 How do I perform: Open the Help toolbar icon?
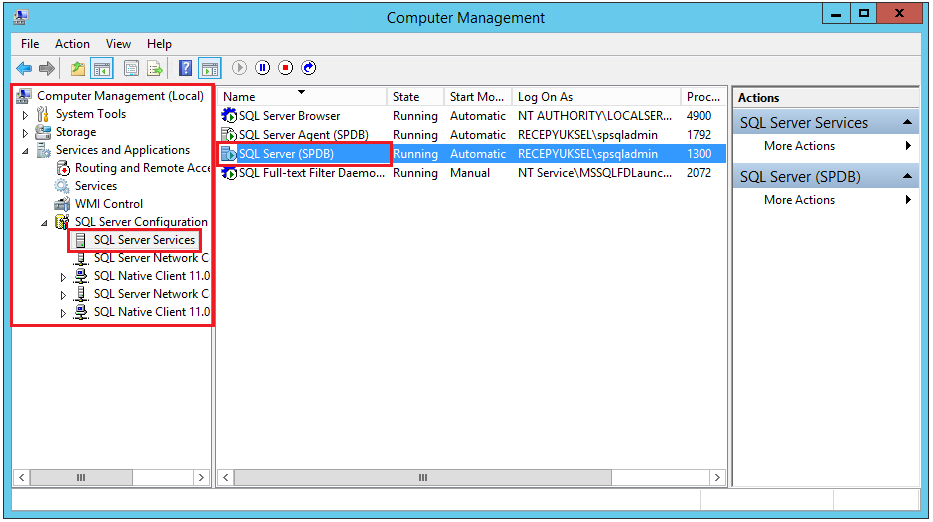[185, 68]
